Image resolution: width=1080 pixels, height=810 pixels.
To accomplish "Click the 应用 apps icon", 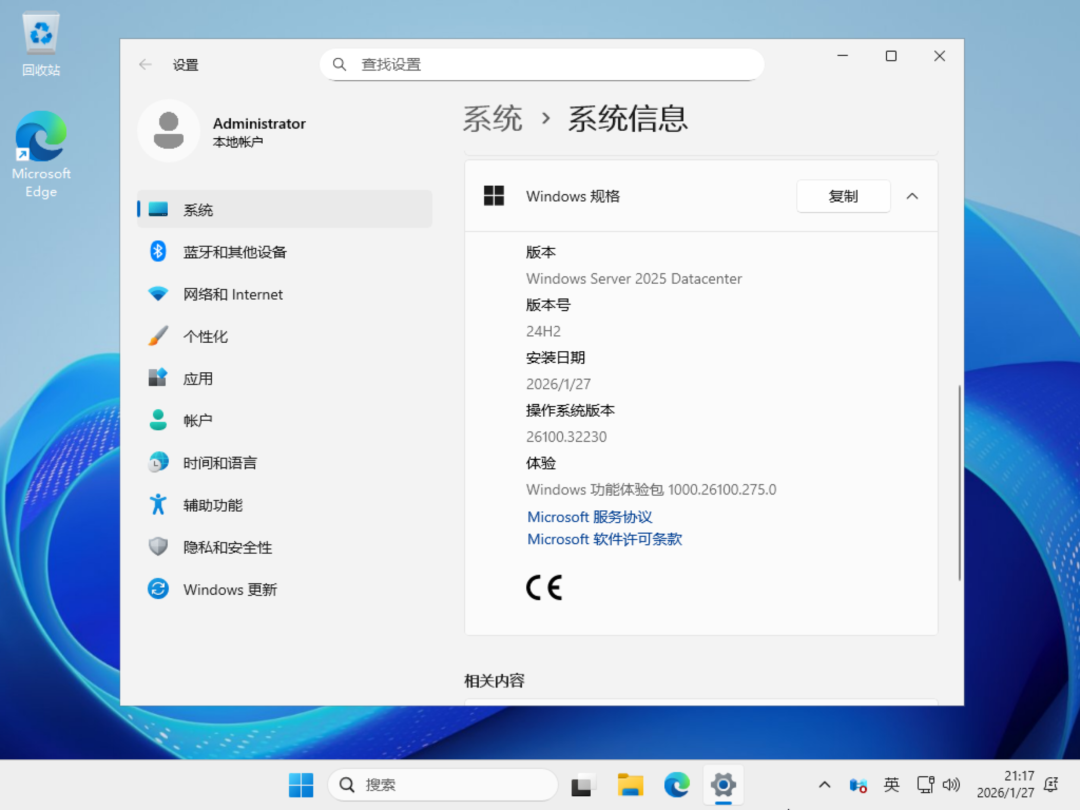I will [x=158, y=378].
